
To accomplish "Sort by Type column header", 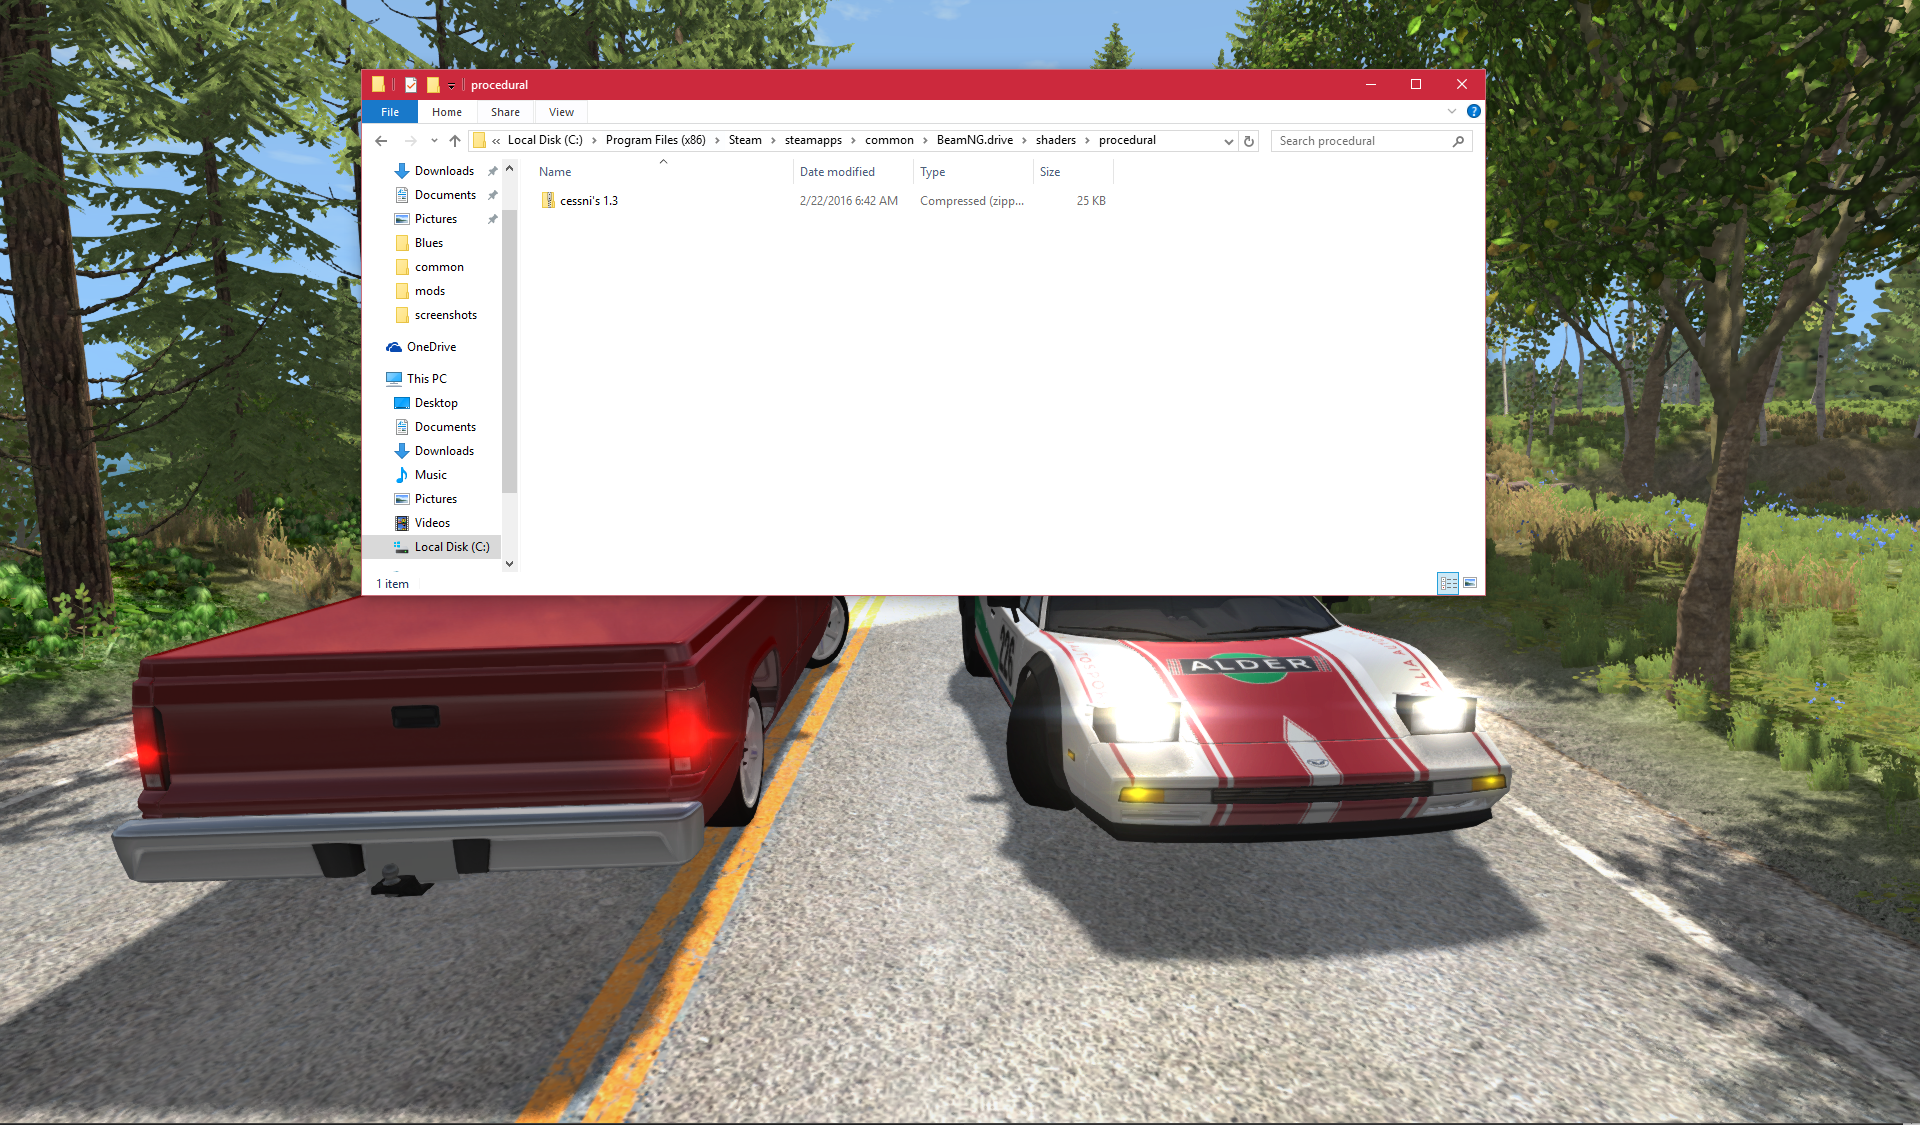I will pos(973,172).
